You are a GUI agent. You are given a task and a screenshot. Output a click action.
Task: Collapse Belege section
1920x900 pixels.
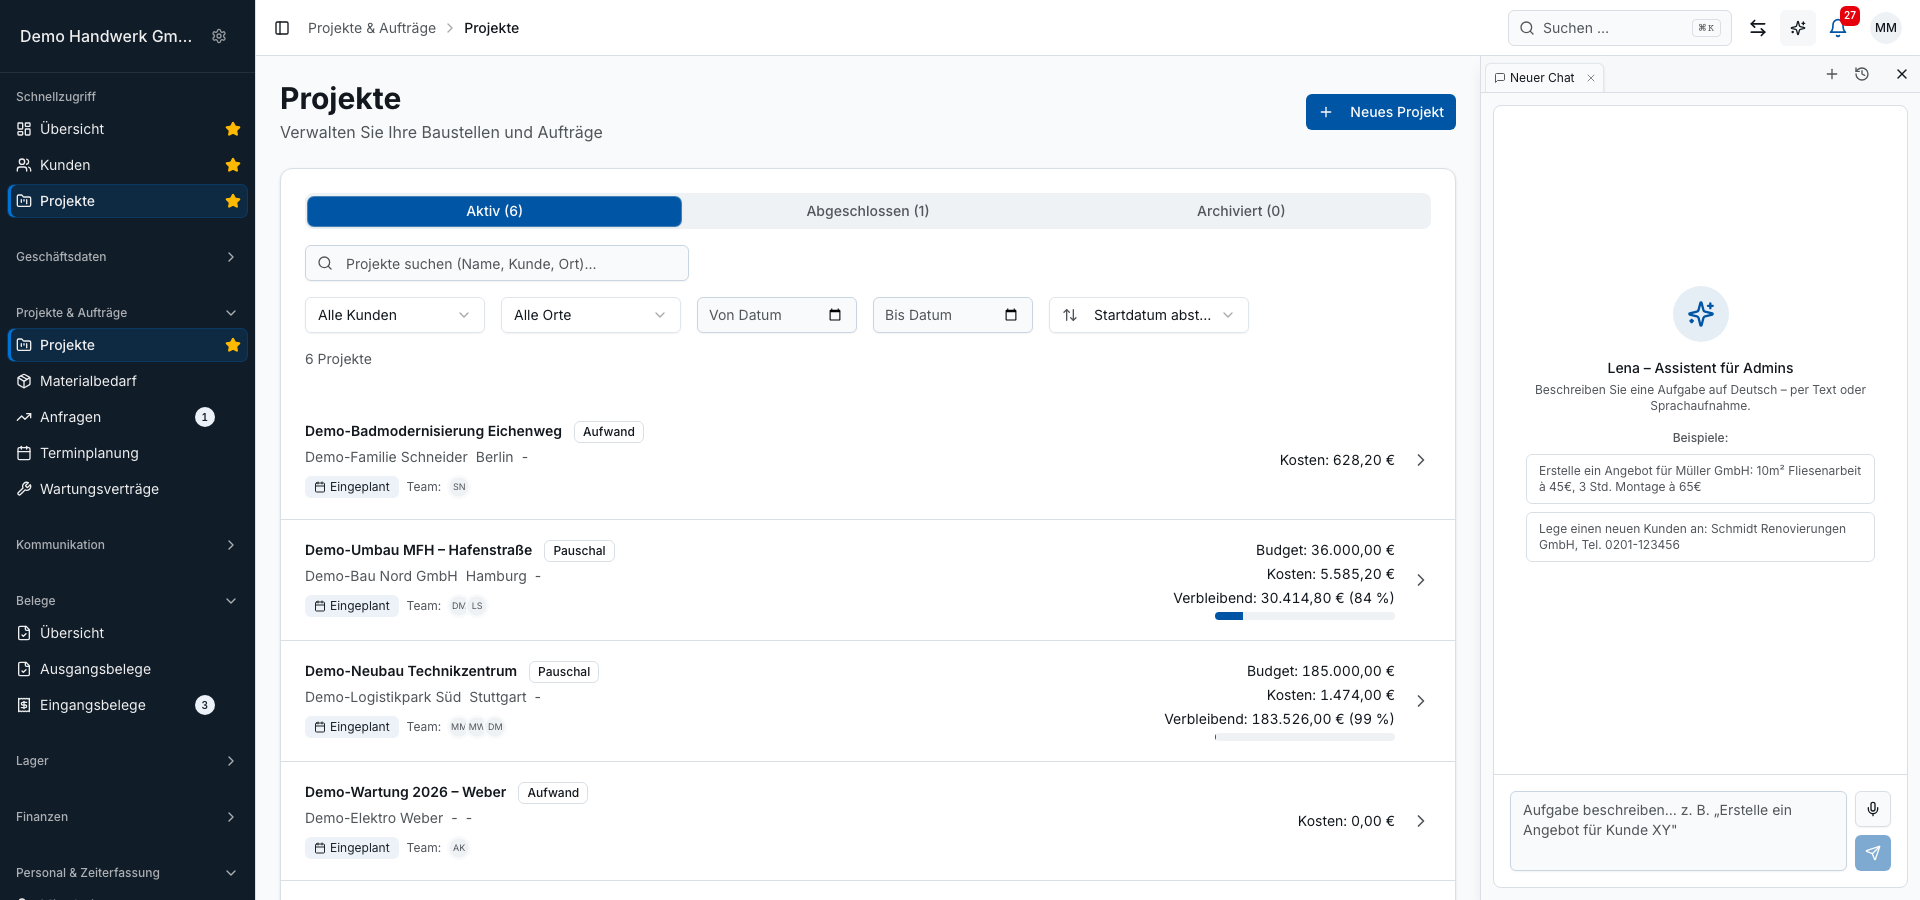pyautogui.click(x=128, y=601)
